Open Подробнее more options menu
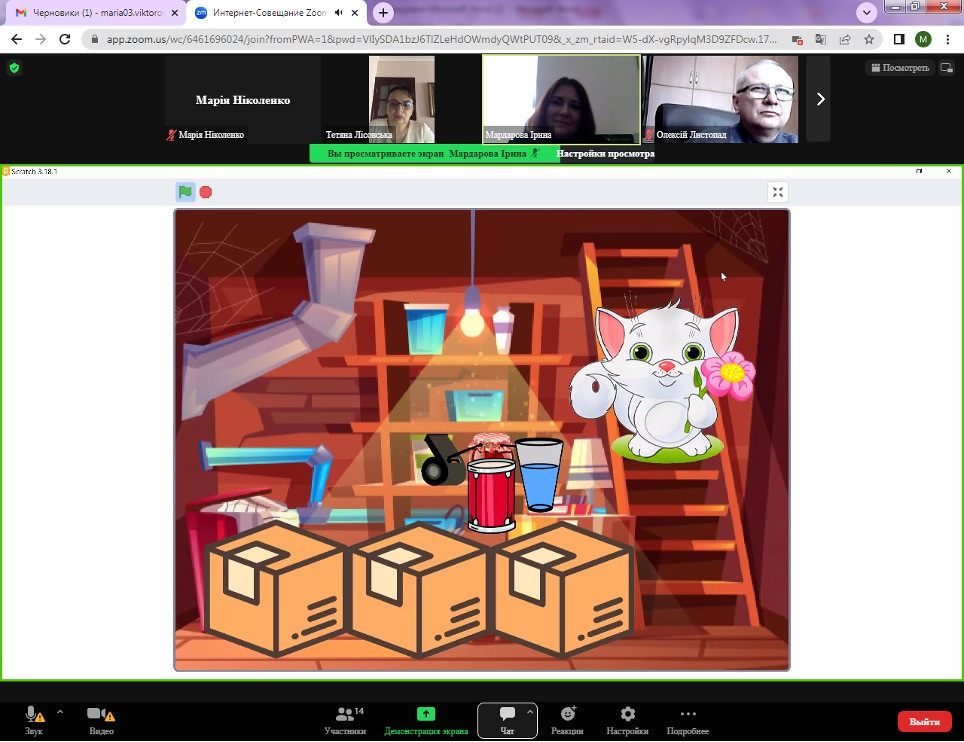The width and height of the screenshot is (964, 742). pyautogui.click(x=688, y=720)
